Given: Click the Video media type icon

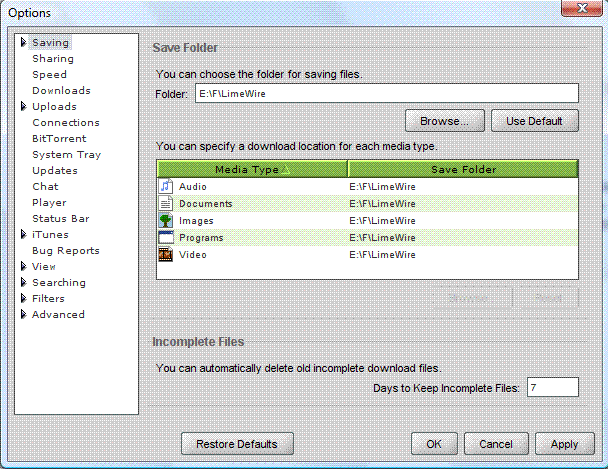Looking at the screenshot, I should point(166,255).
